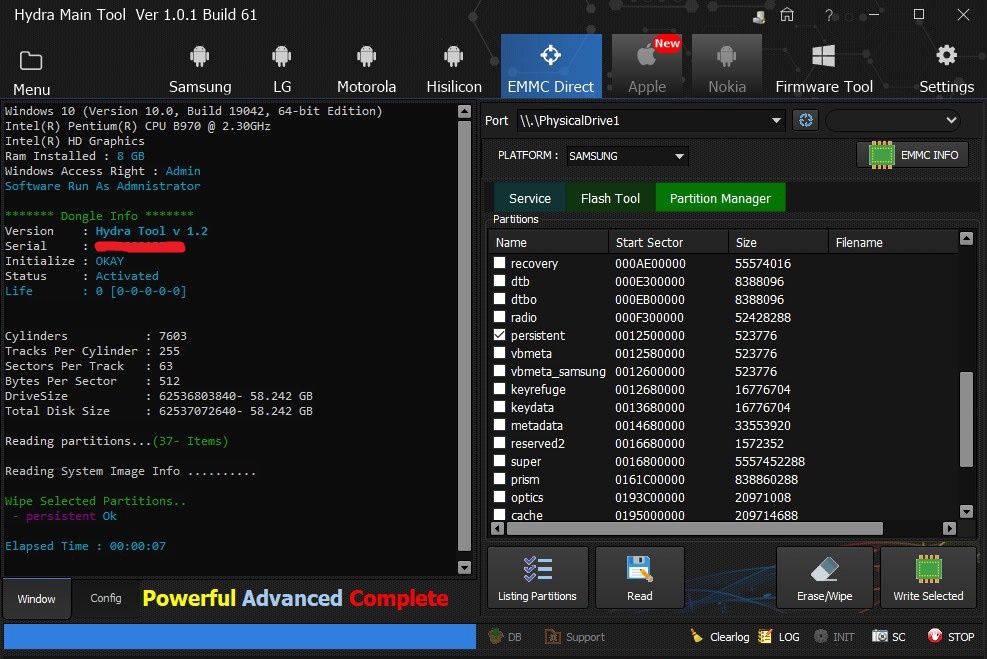
Task: Select the Samsung android icon
Action: (x=200, y=57)
